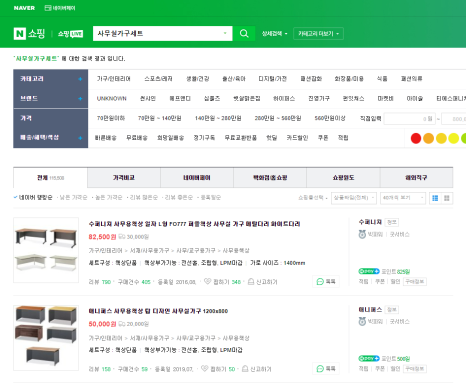
Task: Open search box suggestion dropdown arrow
Action: (225, 33)
